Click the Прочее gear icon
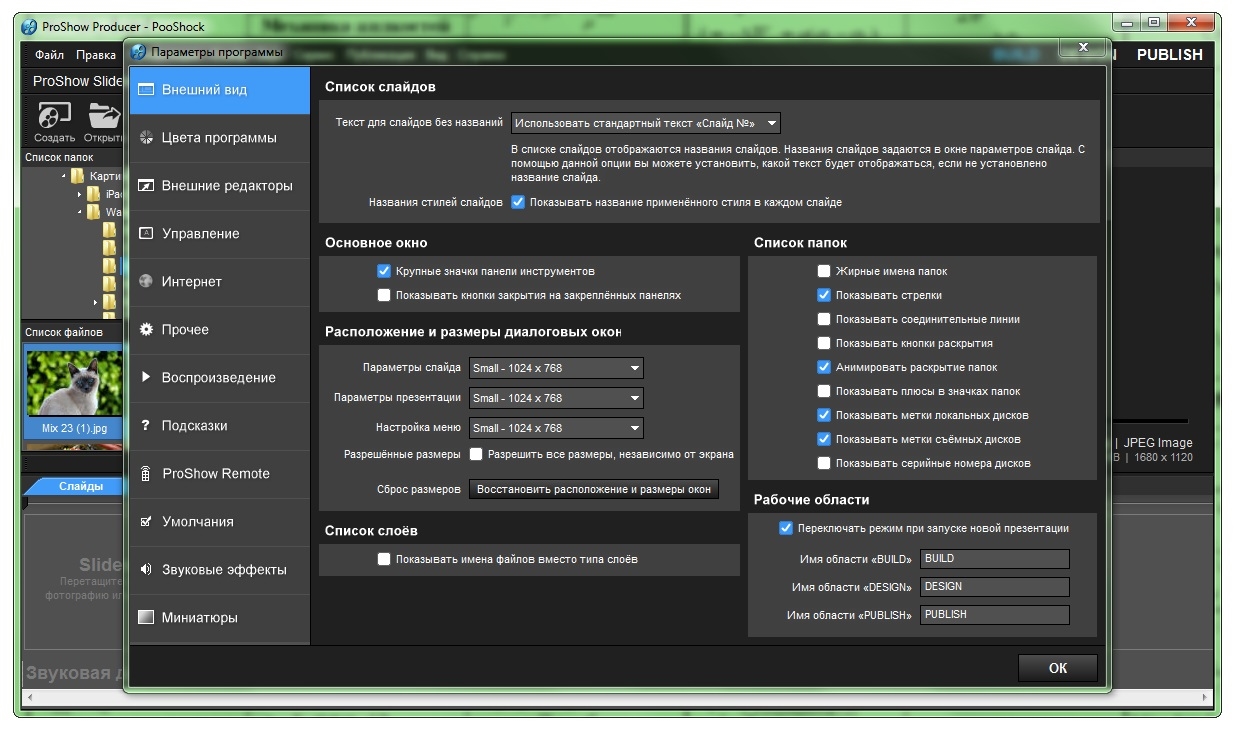Image resolution: width=1239 pixels, height=737 pixels. (146, 330)
